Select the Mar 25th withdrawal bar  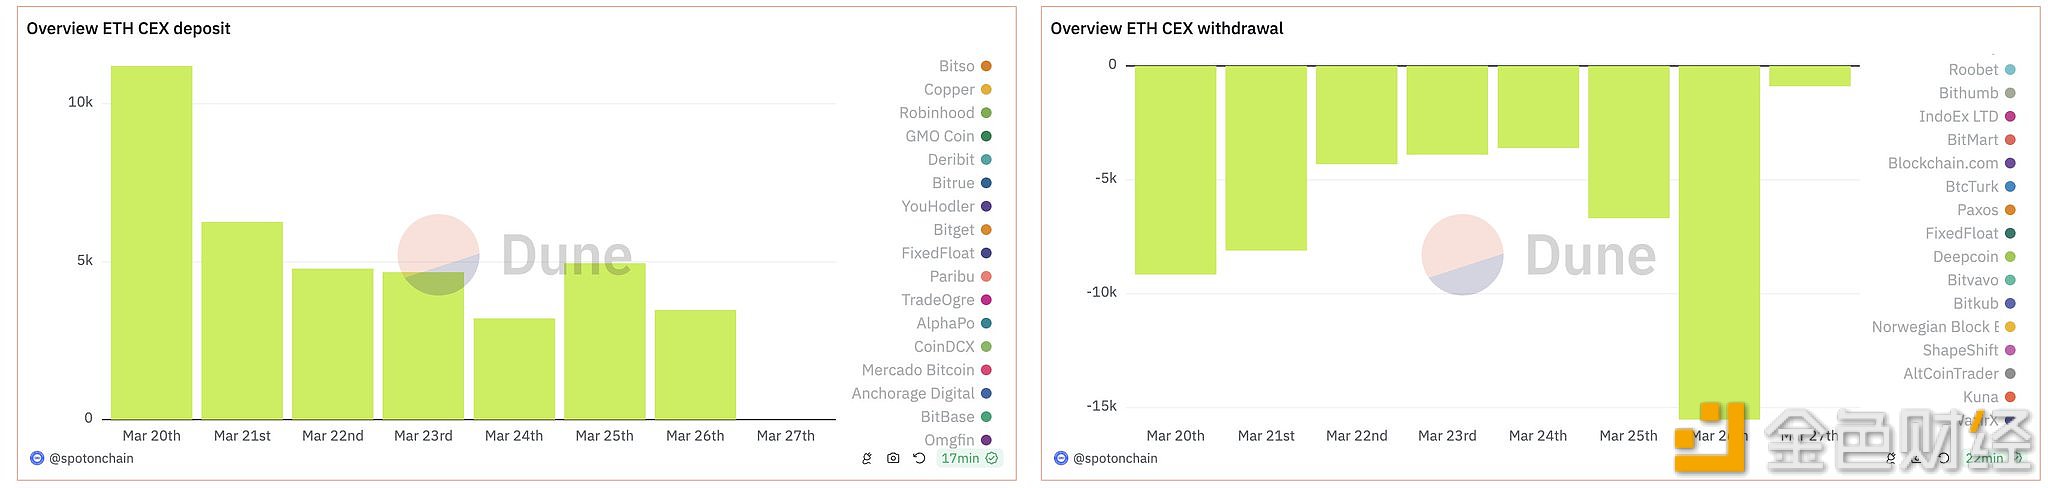1628,142
